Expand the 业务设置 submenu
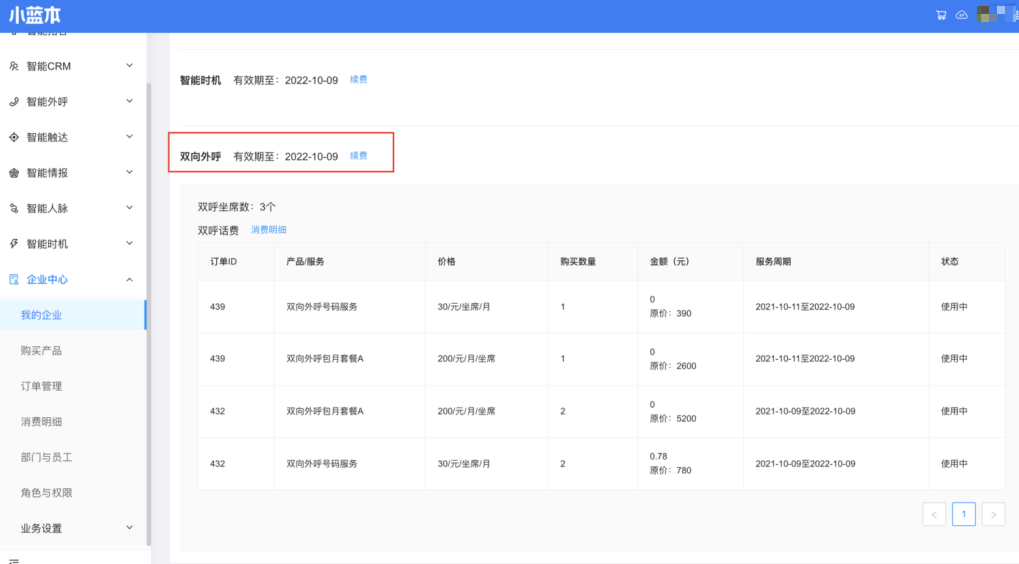1019x564 pixels. (129, 528)
